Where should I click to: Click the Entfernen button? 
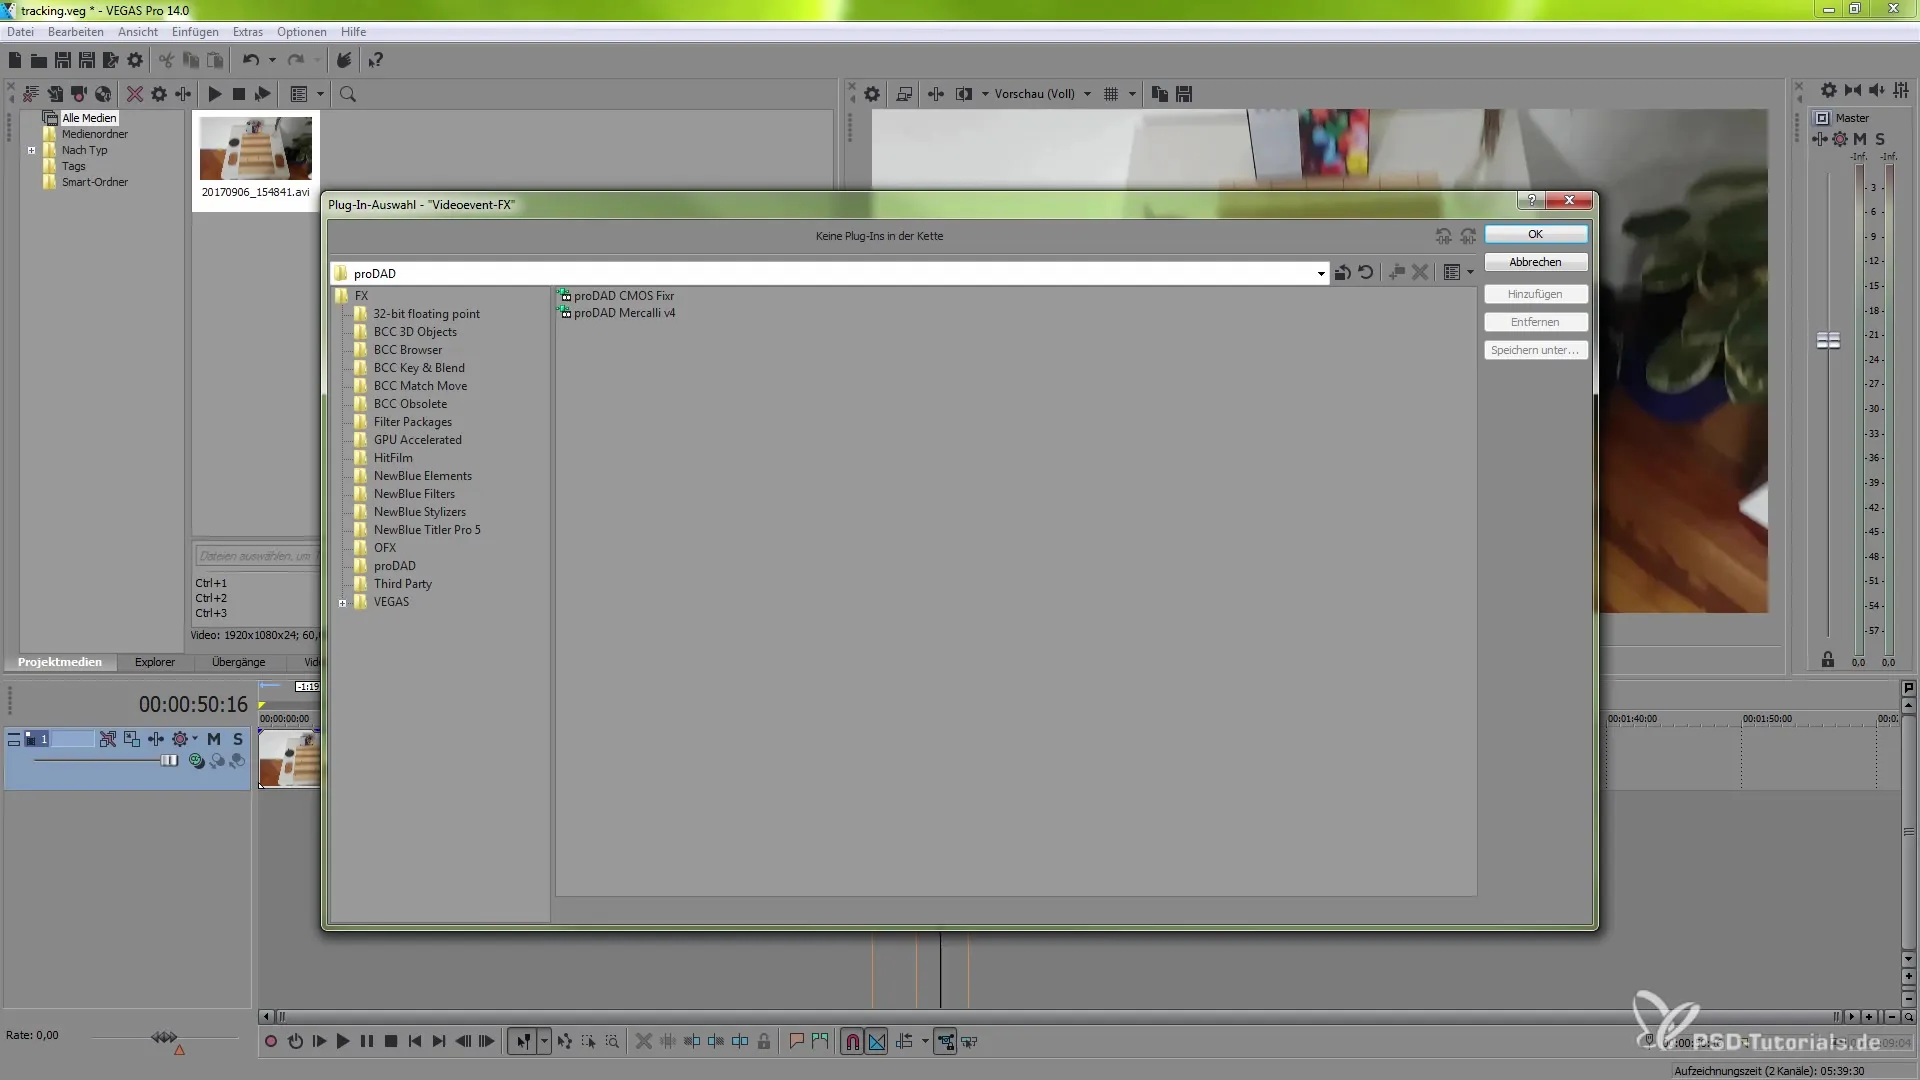(1535, 322)
